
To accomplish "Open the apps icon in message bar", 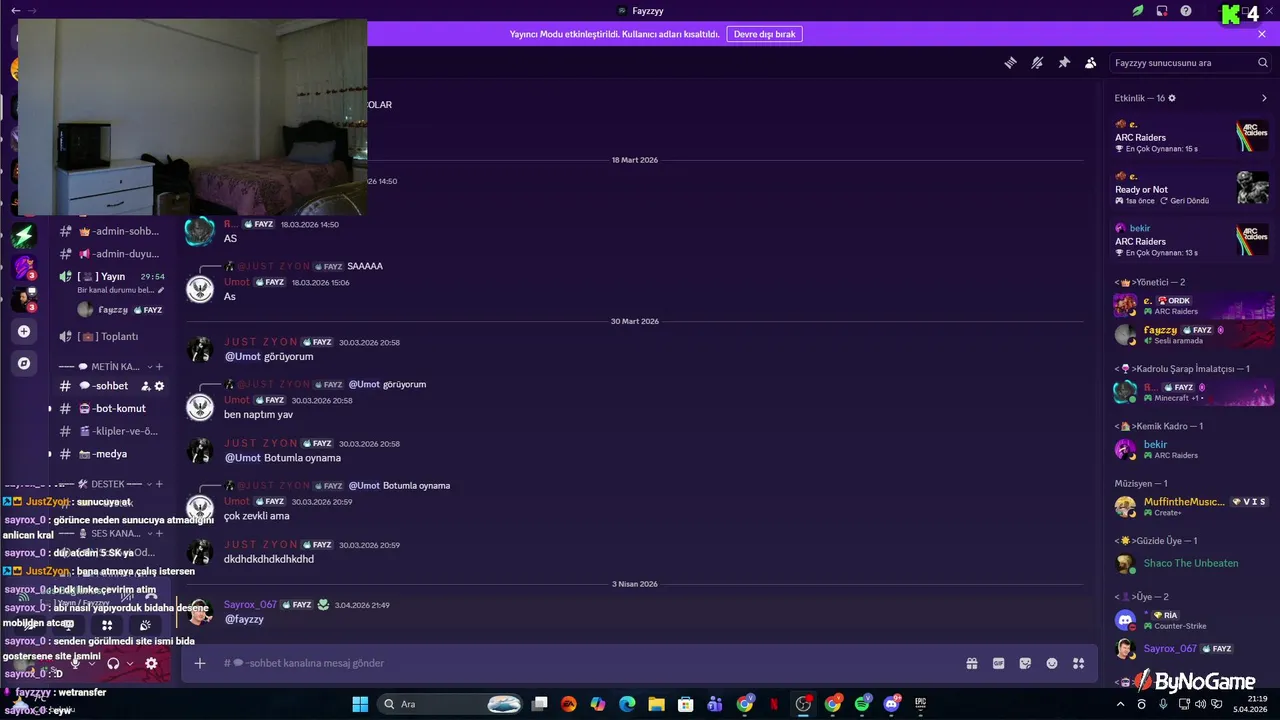I will (x=1079, y=663).
